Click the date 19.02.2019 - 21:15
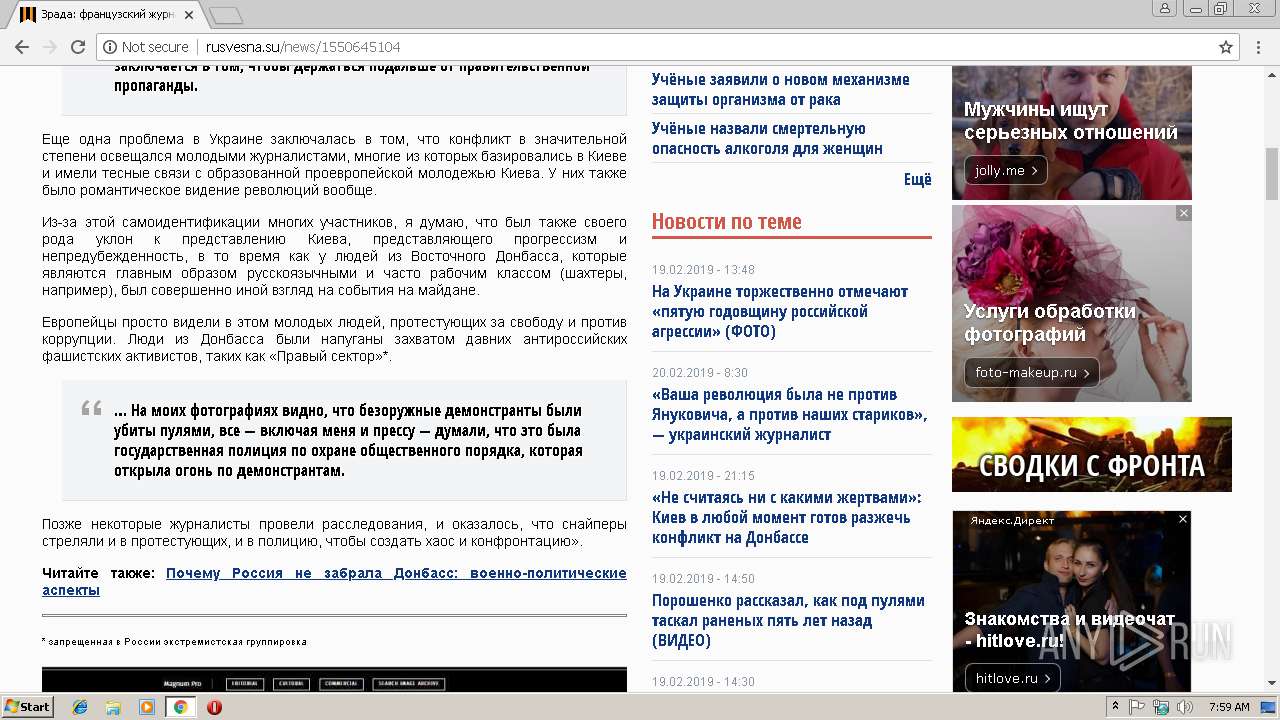Image resolution: width=1280 pixels, height=720 pixels. 703,476
